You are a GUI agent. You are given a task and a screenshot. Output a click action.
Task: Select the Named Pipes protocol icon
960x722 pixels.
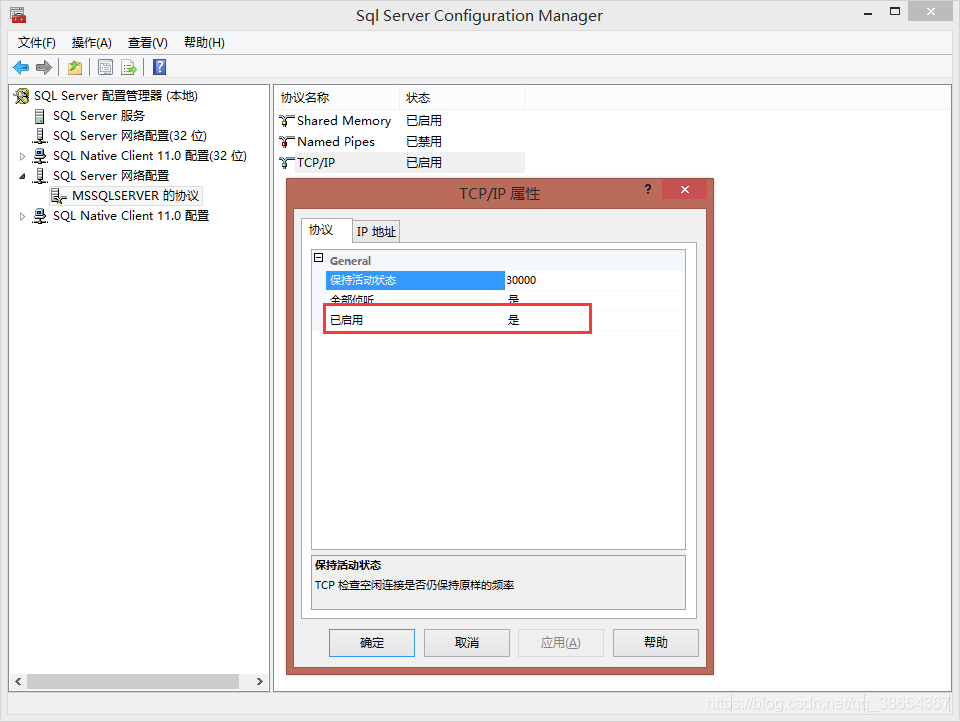(287, 142)
